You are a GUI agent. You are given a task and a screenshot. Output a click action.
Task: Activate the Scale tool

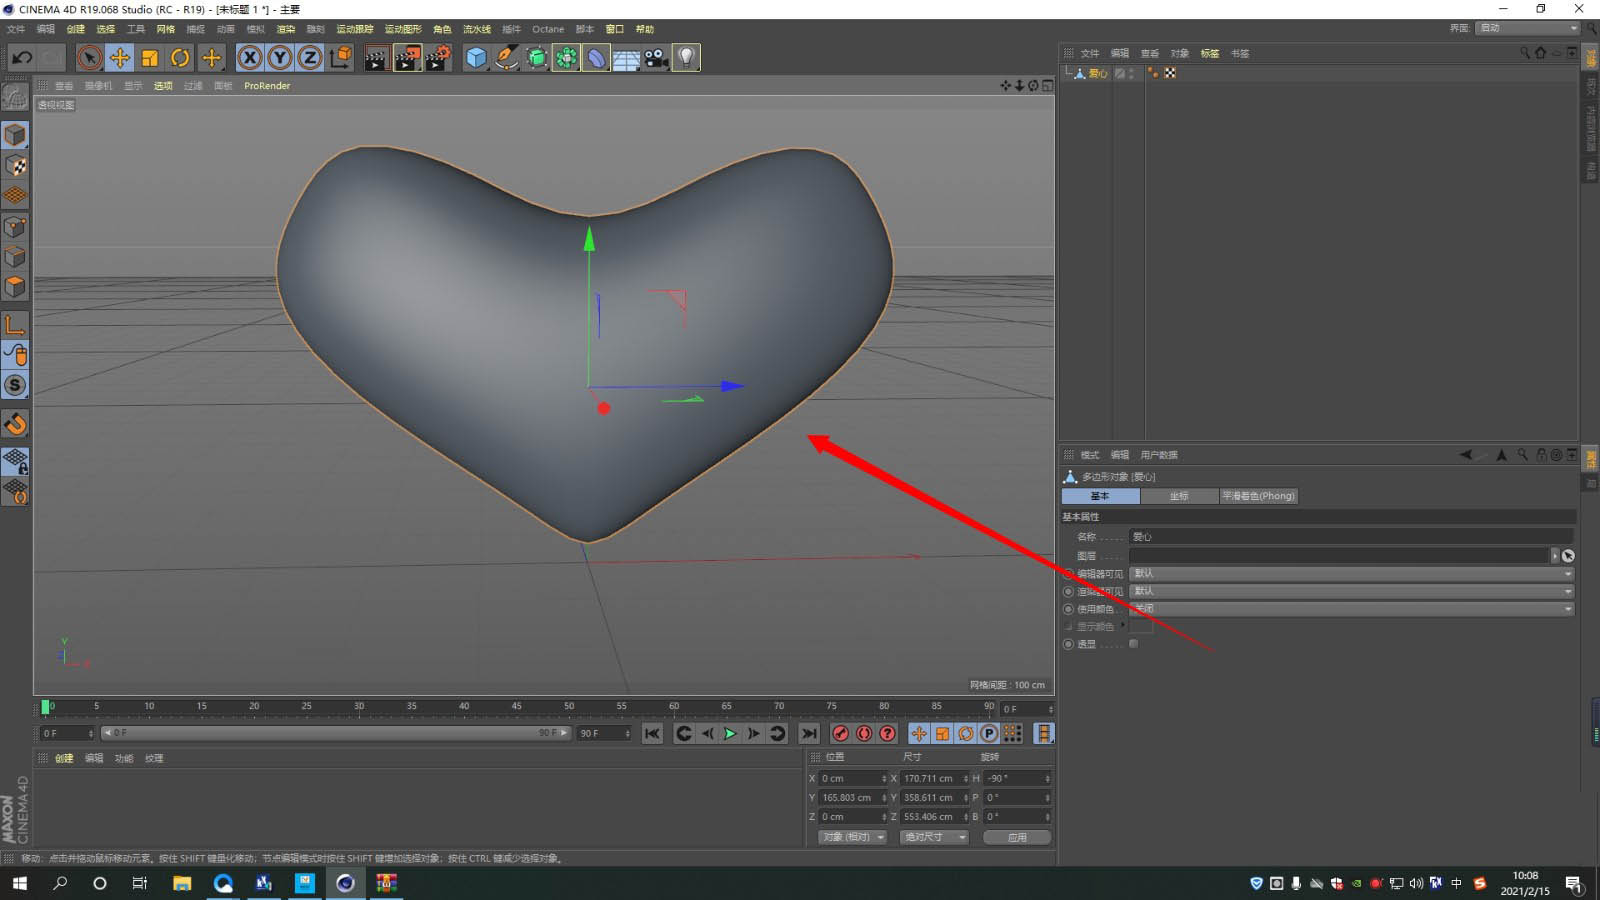[x=150, y=57]
